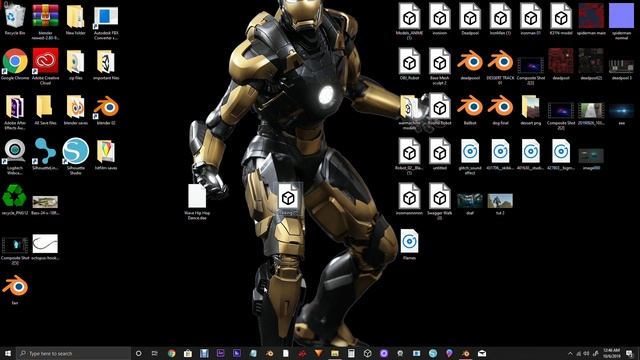Select the All Save files folder
This screenshot has height=360, width=640.
[x=44, y=107]
